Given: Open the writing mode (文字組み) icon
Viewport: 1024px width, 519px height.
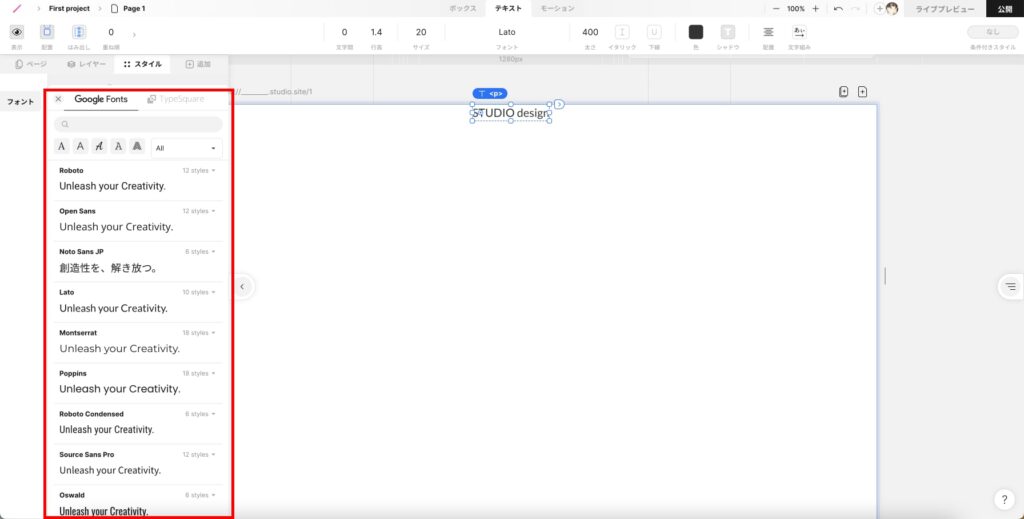Looking at the screenshot, I should 799,32.
